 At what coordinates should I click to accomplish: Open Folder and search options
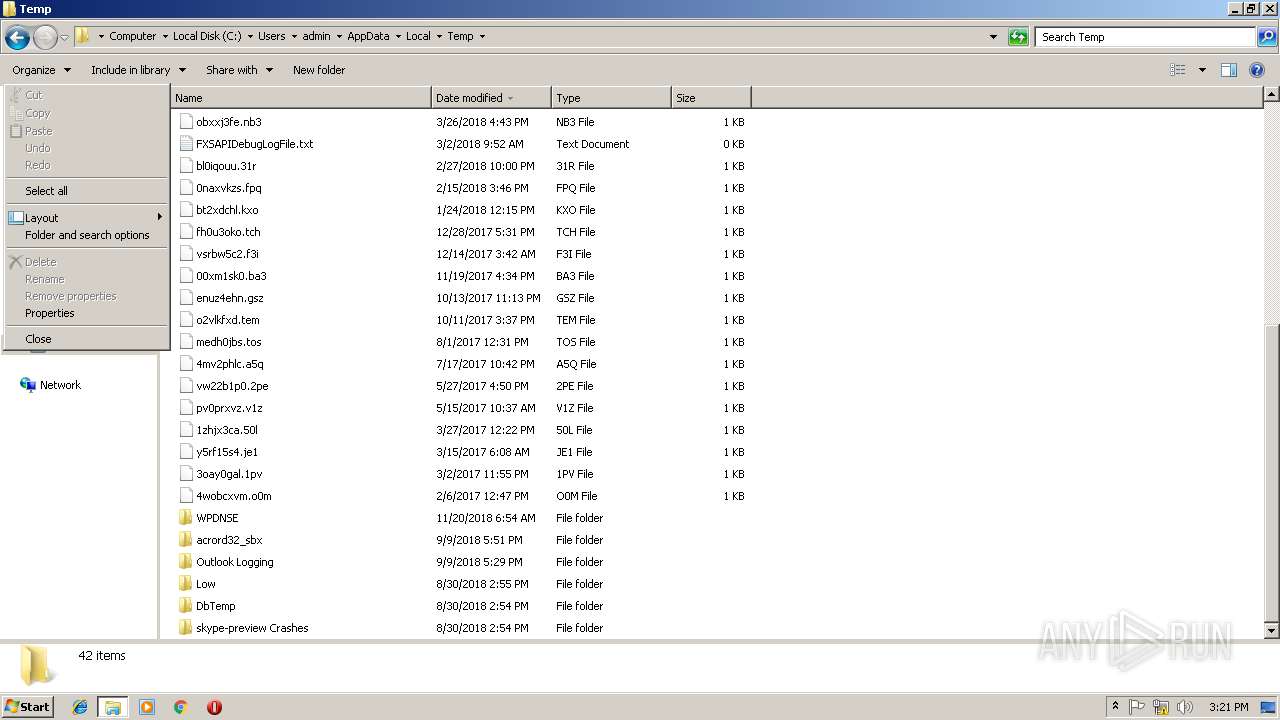pos(87,235)
